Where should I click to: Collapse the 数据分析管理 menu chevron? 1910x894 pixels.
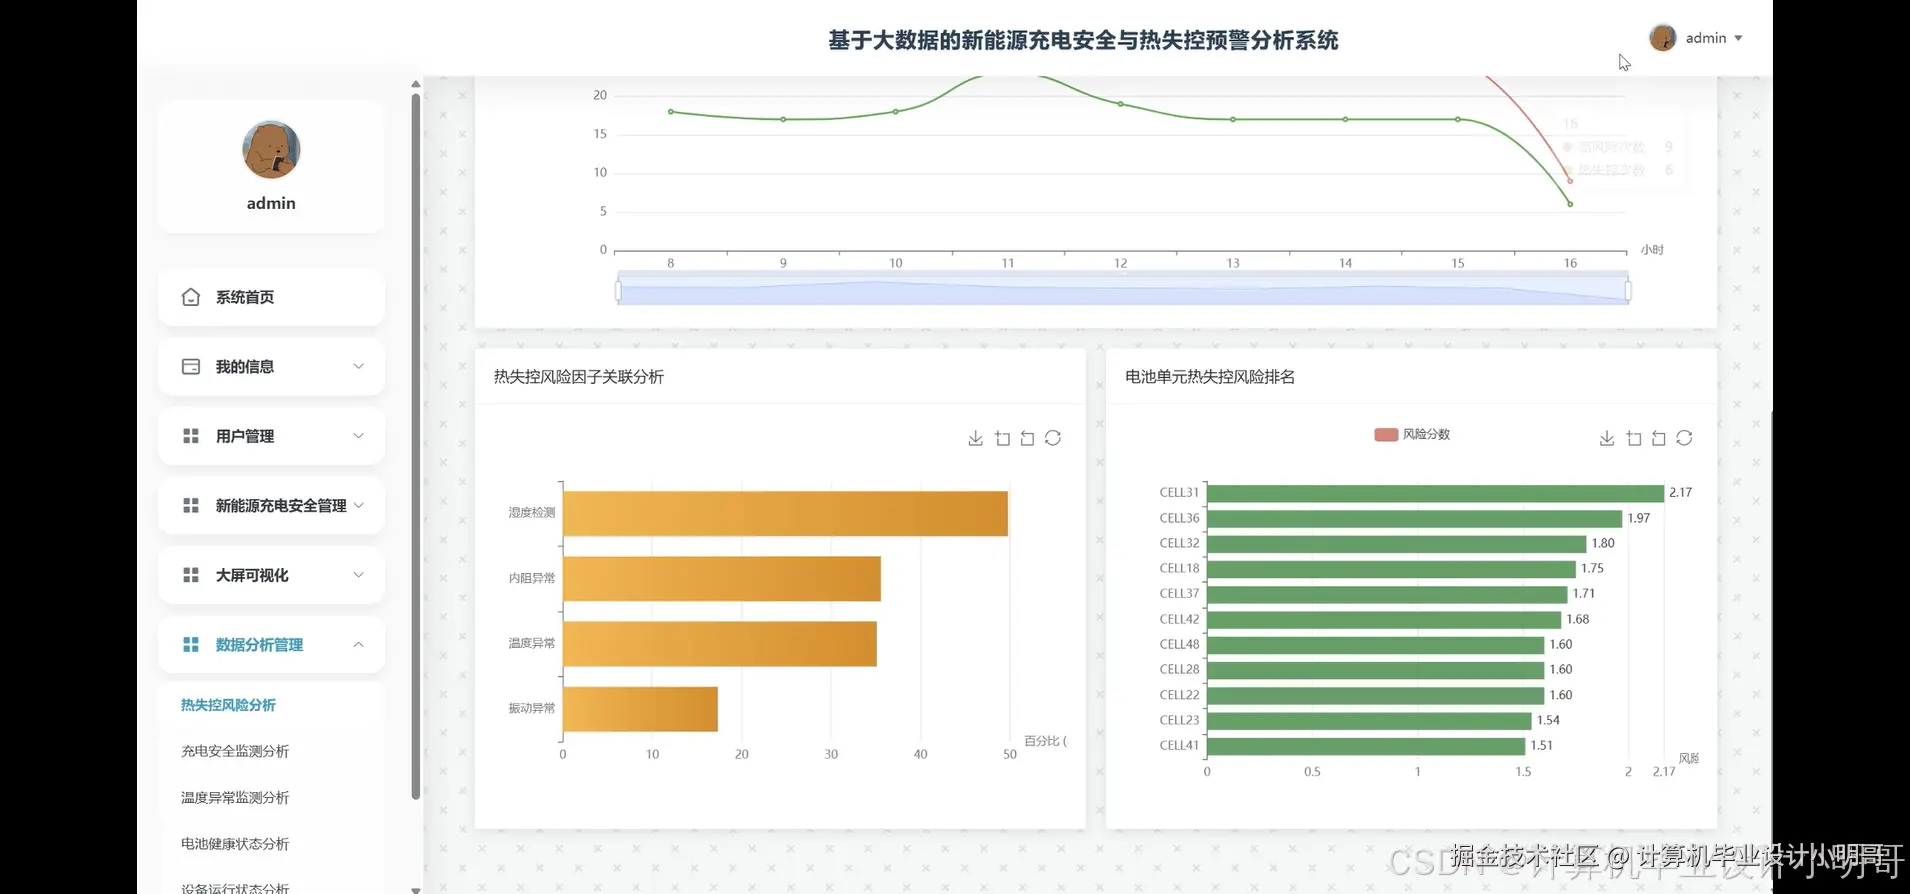pyautogui.click(x=358, y=644)
